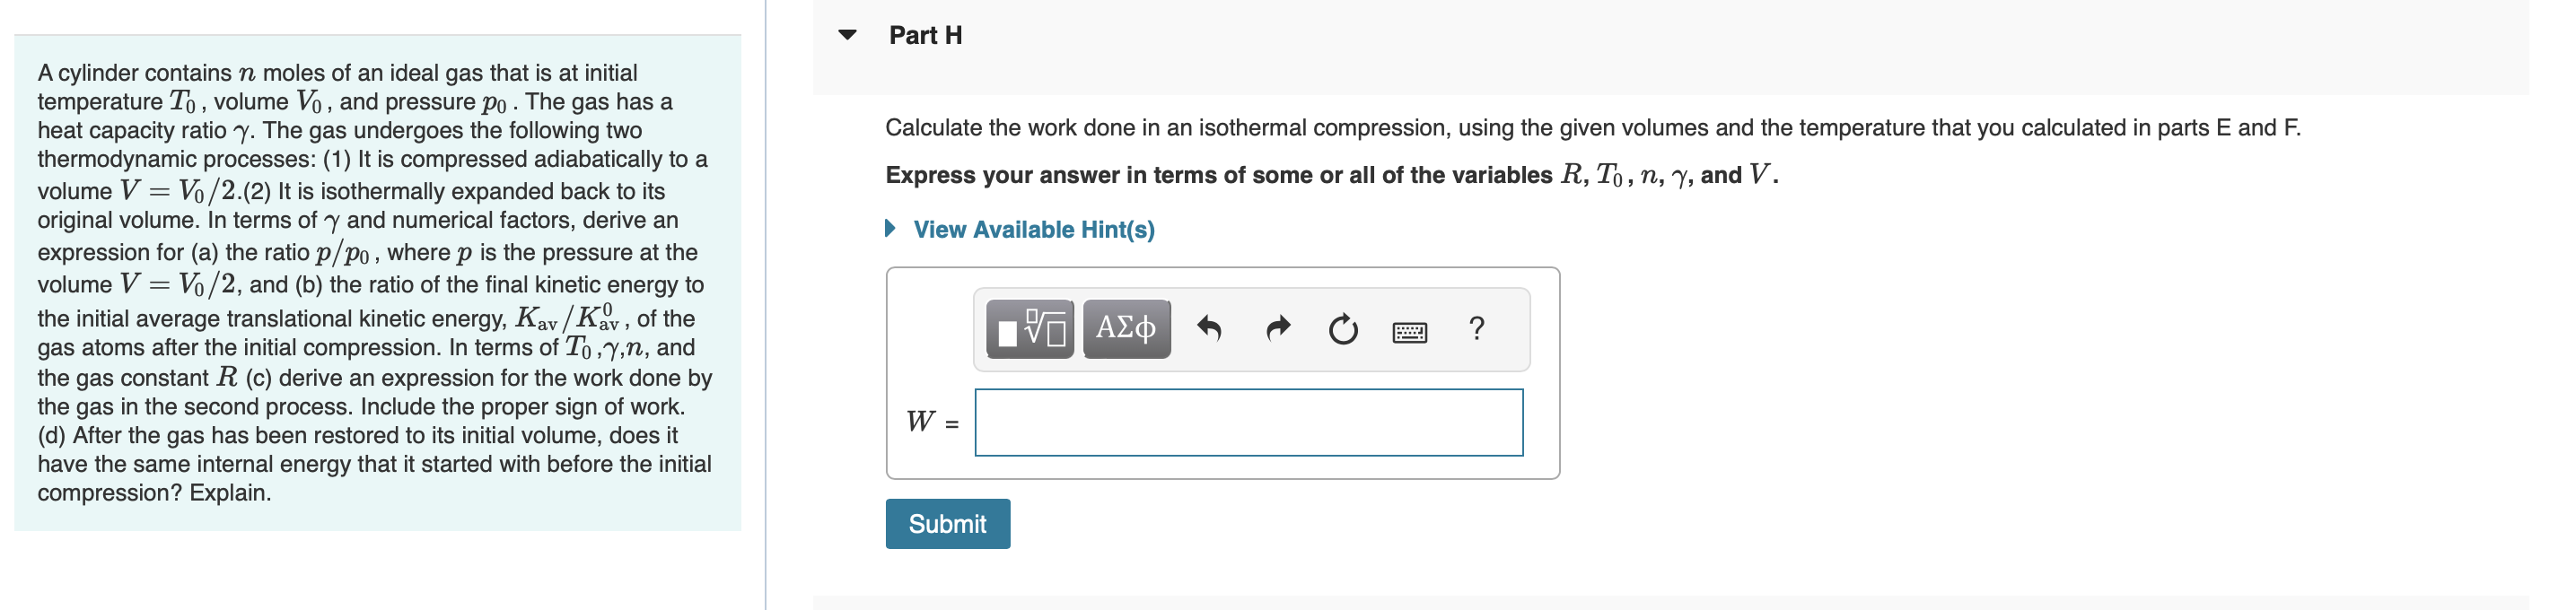Click the gray Part H header bar

(1670, 47)
